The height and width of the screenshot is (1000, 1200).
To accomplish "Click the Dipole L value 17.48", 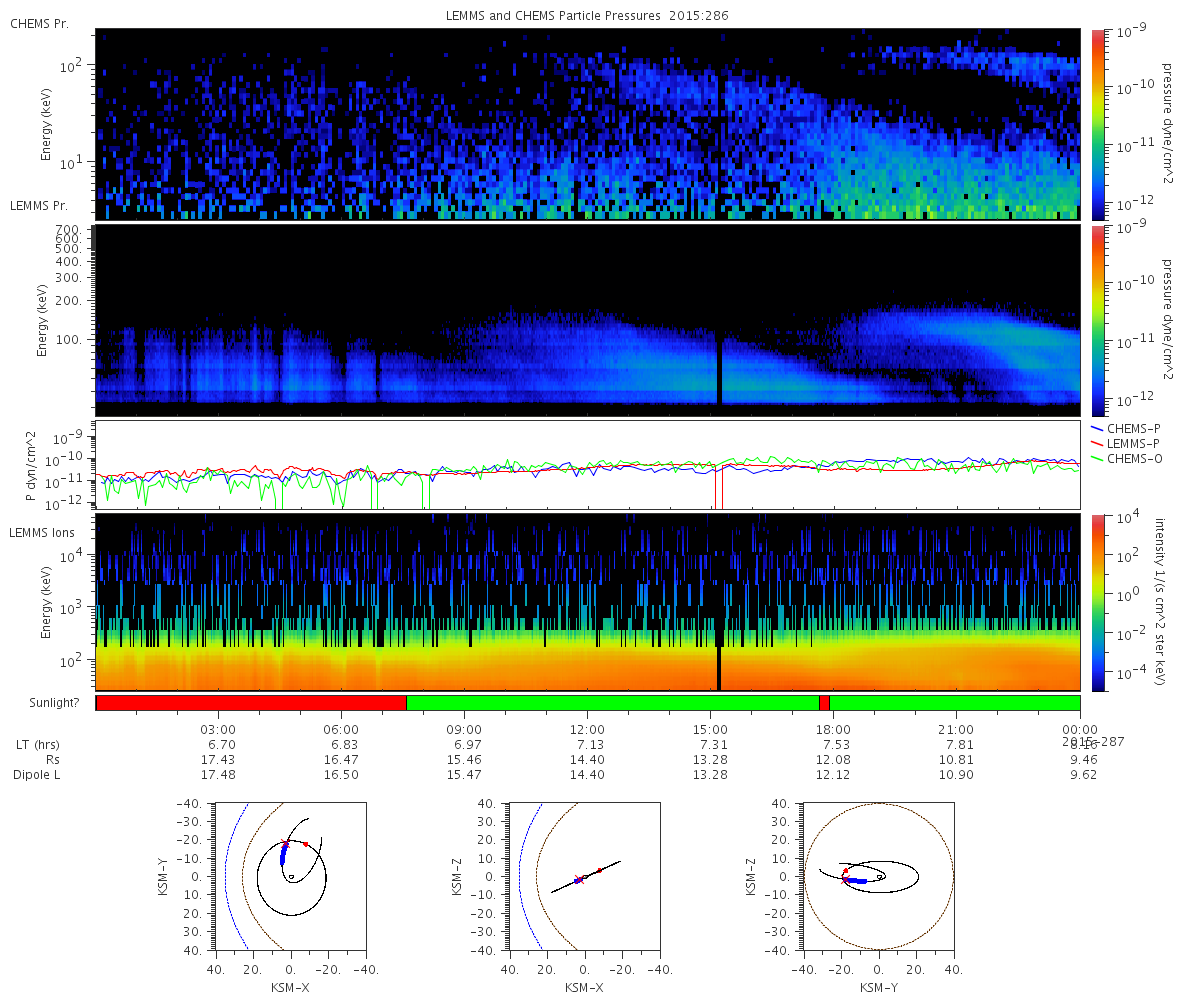I will [x=217, y=775].
